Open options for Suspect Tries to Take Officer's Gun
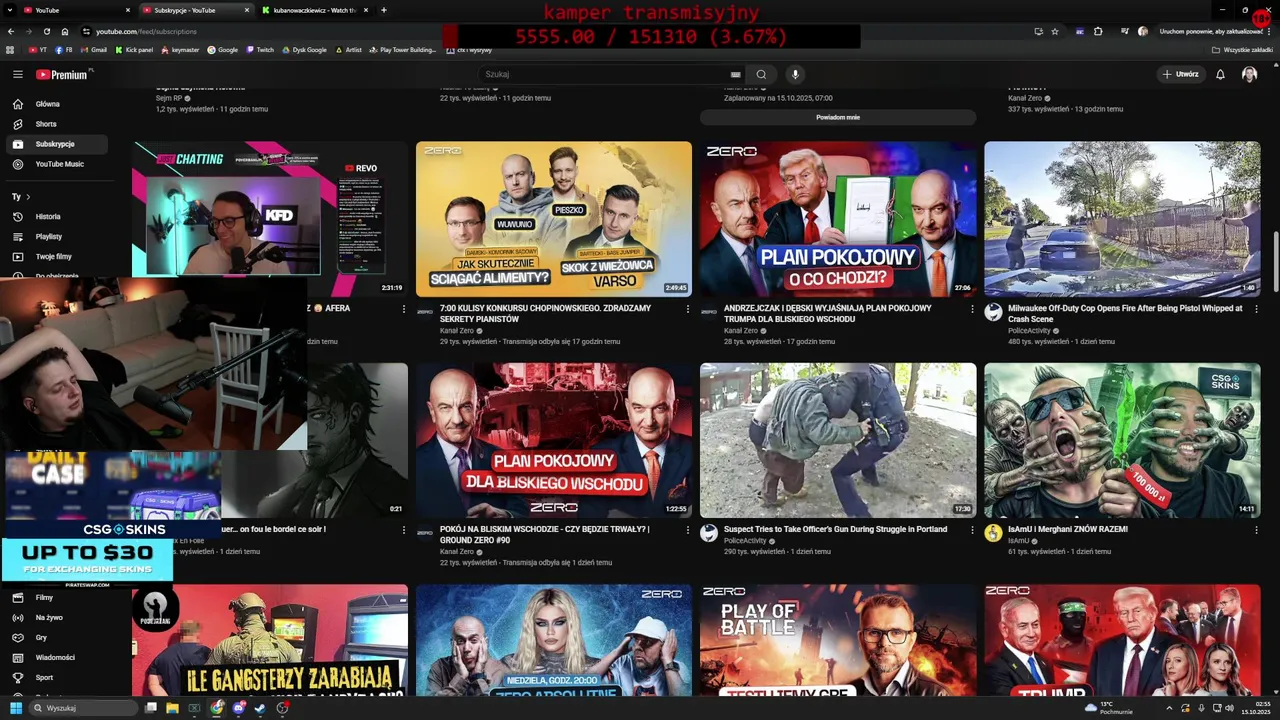 point(972,530)
